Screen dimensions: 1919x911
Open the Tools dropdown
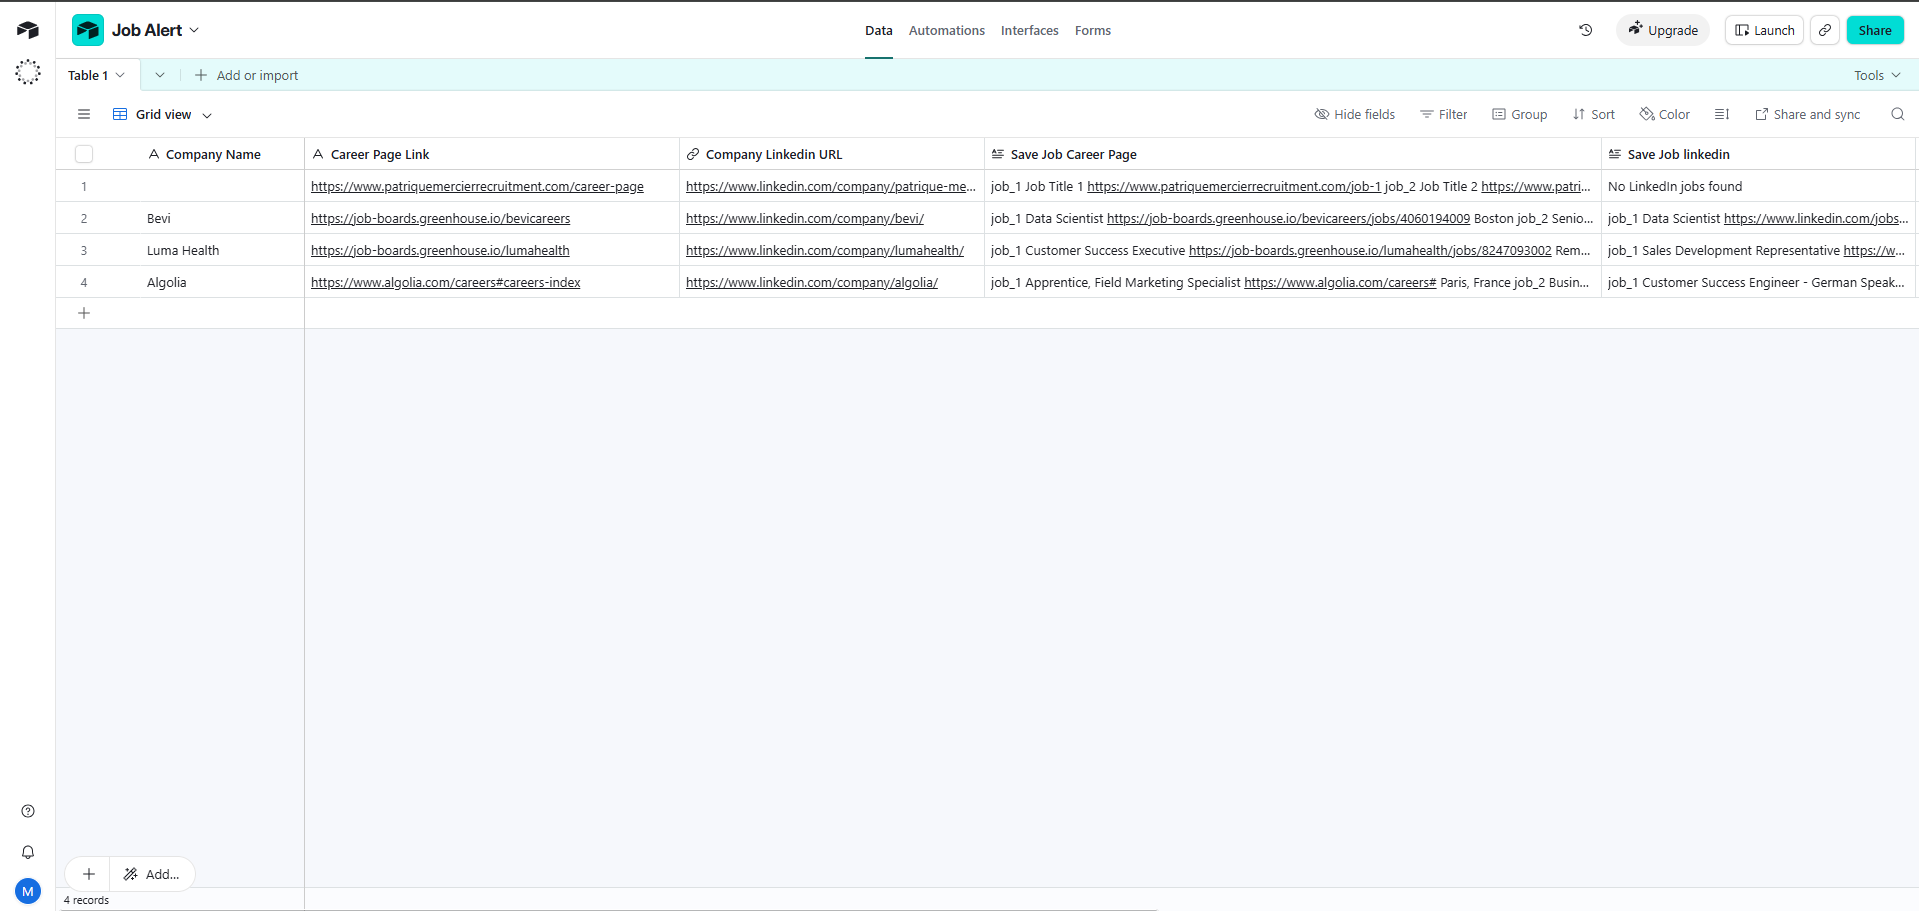coord(1877,74)
